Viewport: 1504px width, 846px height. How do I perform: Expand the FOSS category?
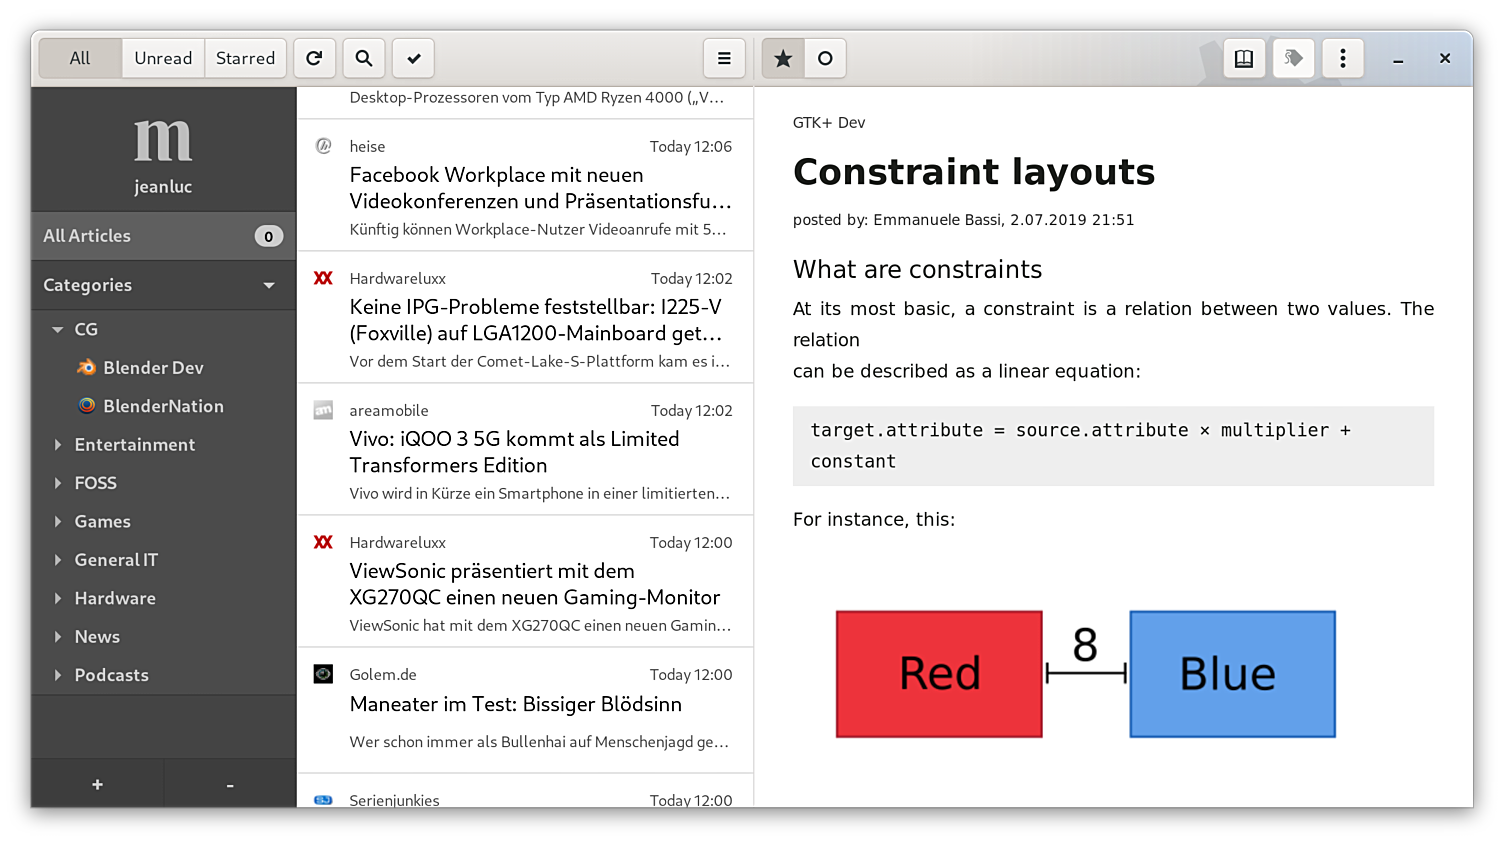58,483
